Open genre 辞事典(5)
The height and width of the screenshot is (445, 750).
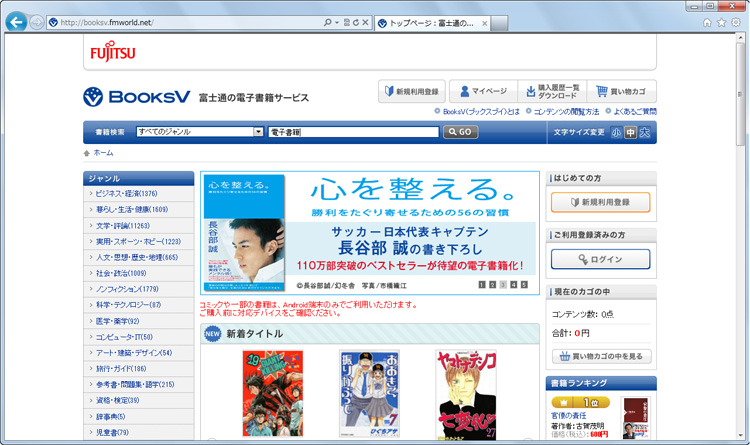110,416
